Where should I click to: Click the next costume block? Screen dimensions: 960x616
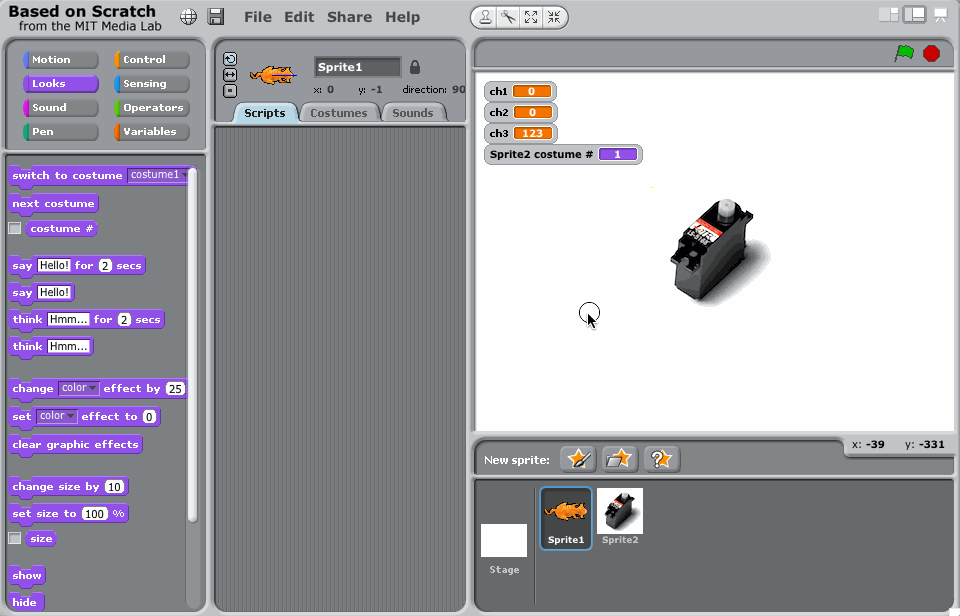click(x=54, y=203)
